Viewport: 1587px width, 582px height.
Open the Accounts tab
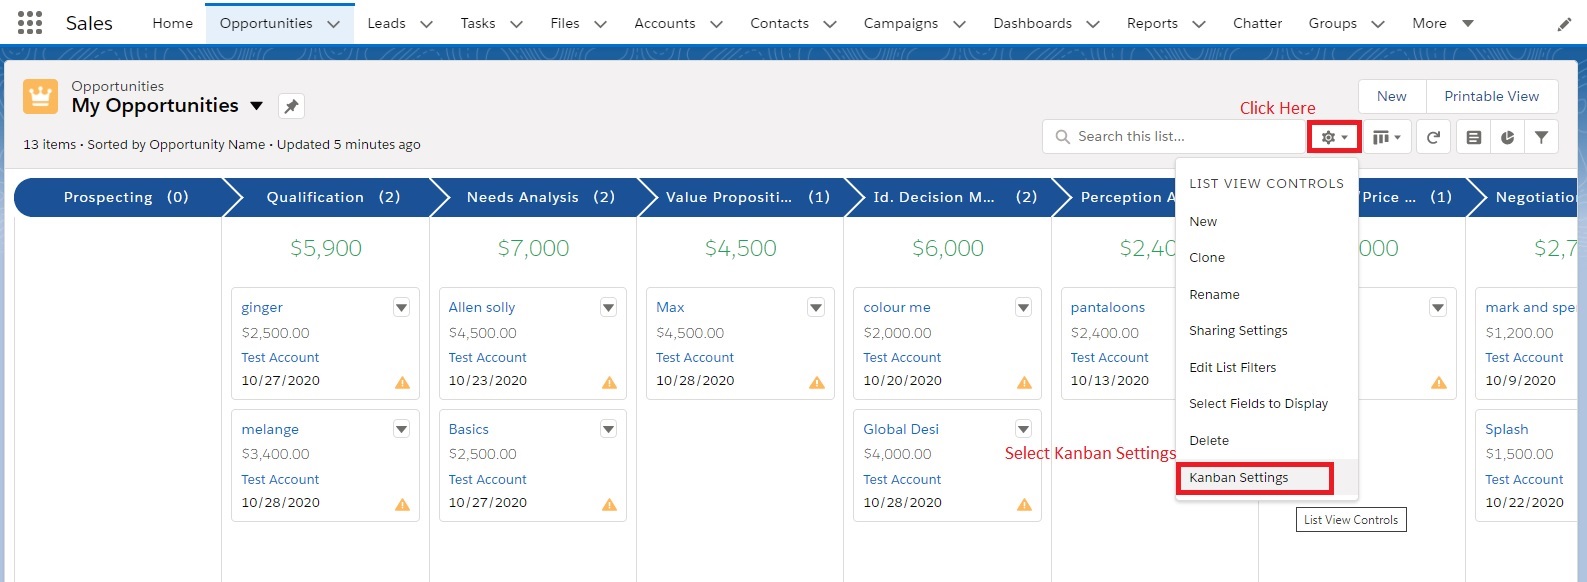click(665, 23)
